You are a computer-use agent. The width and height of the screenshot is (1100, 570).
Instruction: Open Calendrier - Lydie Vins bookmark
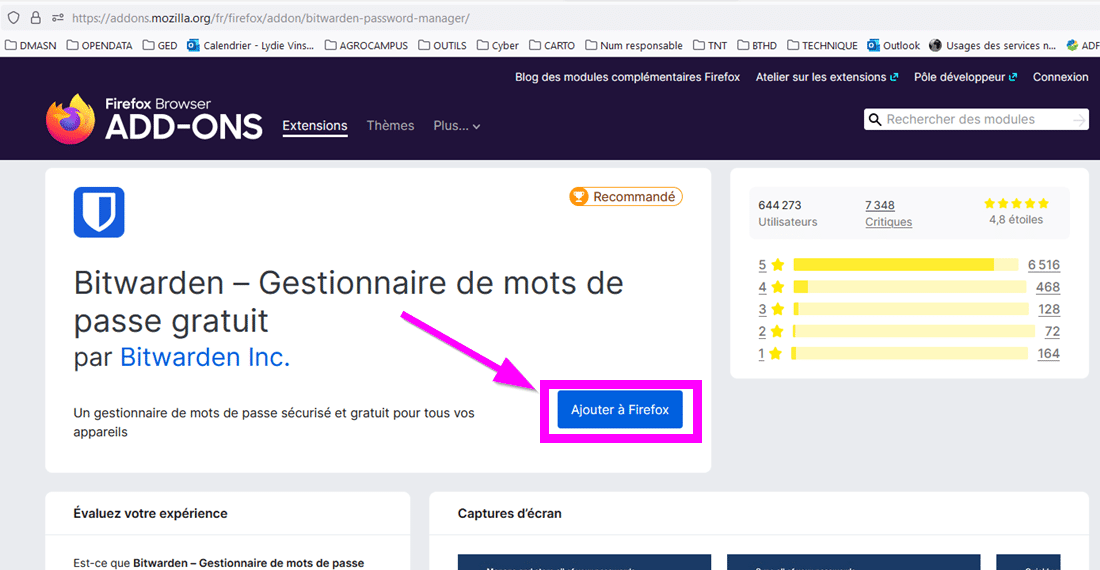click(250, 46)
